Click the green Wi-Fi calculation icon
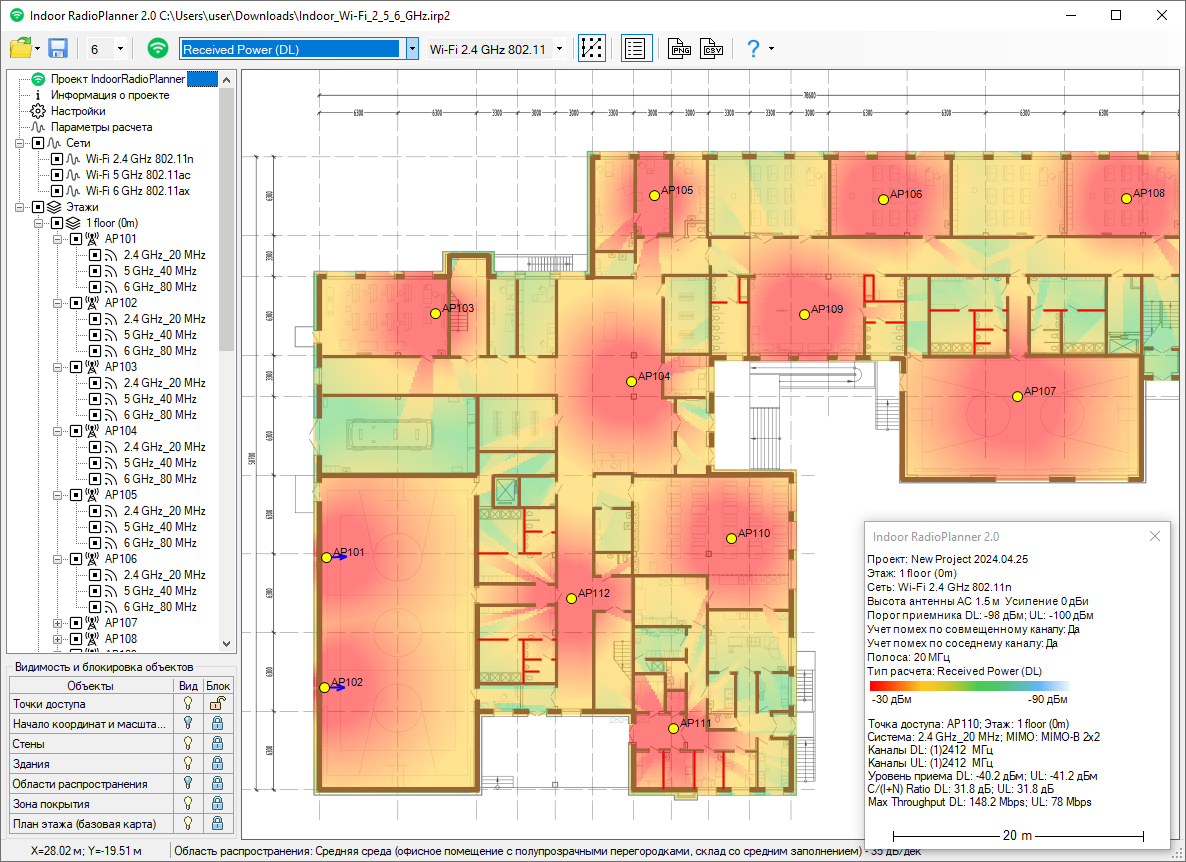 point(157,49)
